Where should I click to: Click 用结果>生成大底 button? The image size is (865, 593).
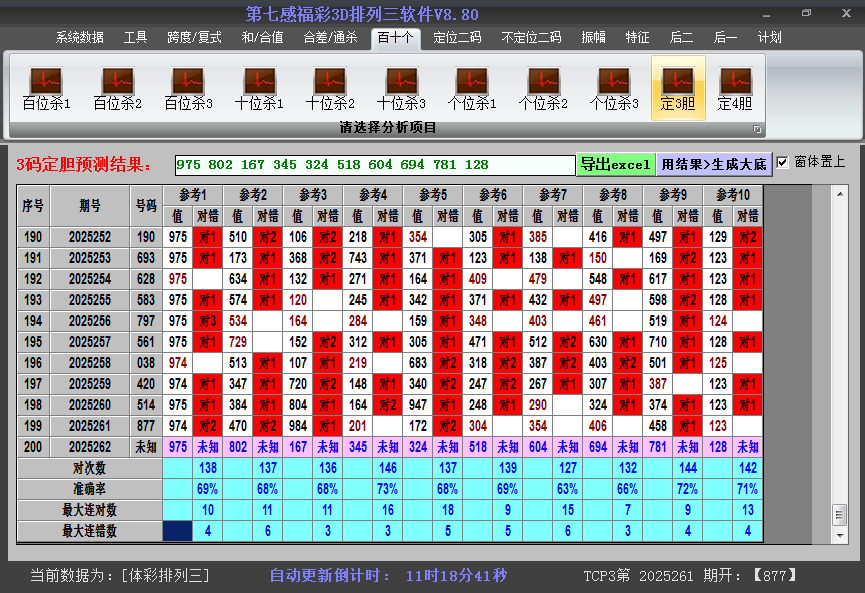coord(714,164)
